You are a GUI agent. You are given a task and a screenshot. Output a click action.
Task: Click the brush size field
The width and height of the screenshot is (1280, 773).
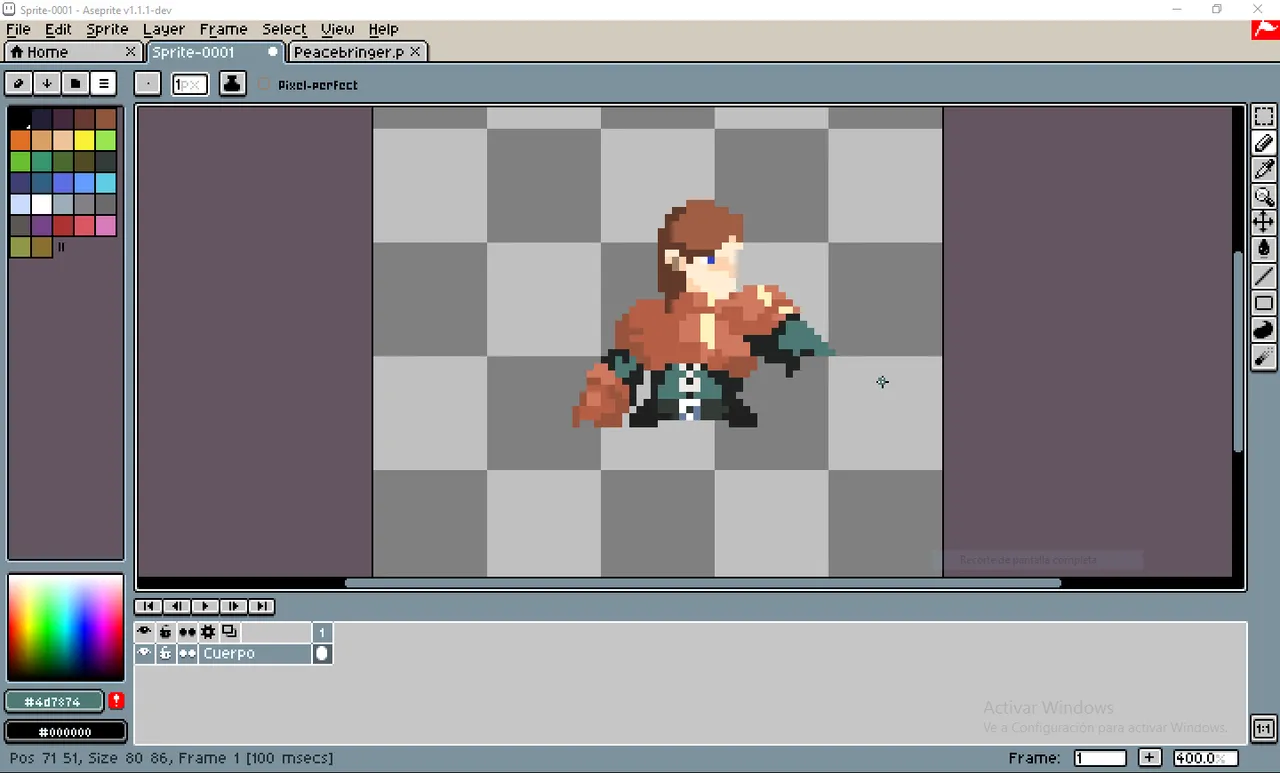click(x=190, y=84)
